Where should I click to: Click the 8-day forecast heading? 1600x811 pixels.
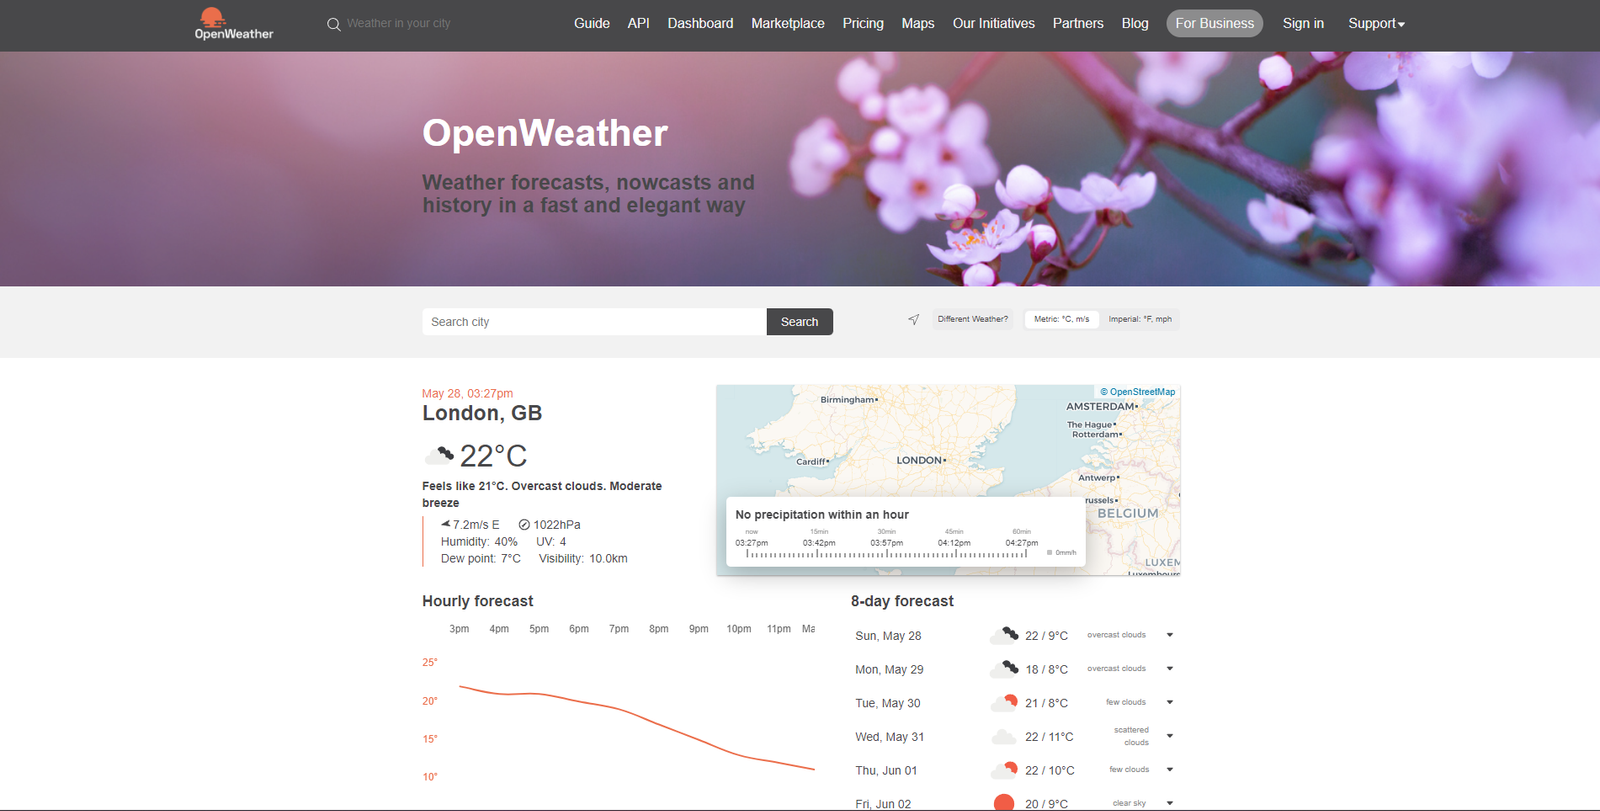point(902,601)
